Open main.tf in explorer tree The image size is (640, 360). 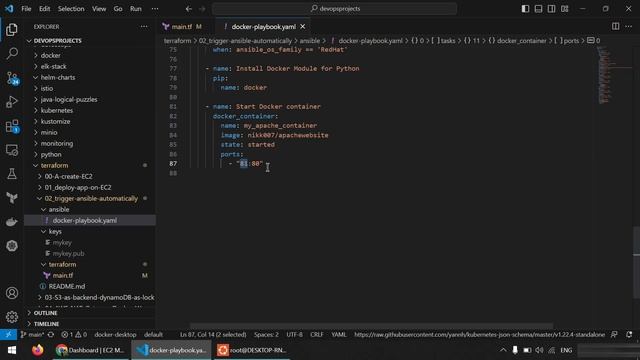[63, 276]
